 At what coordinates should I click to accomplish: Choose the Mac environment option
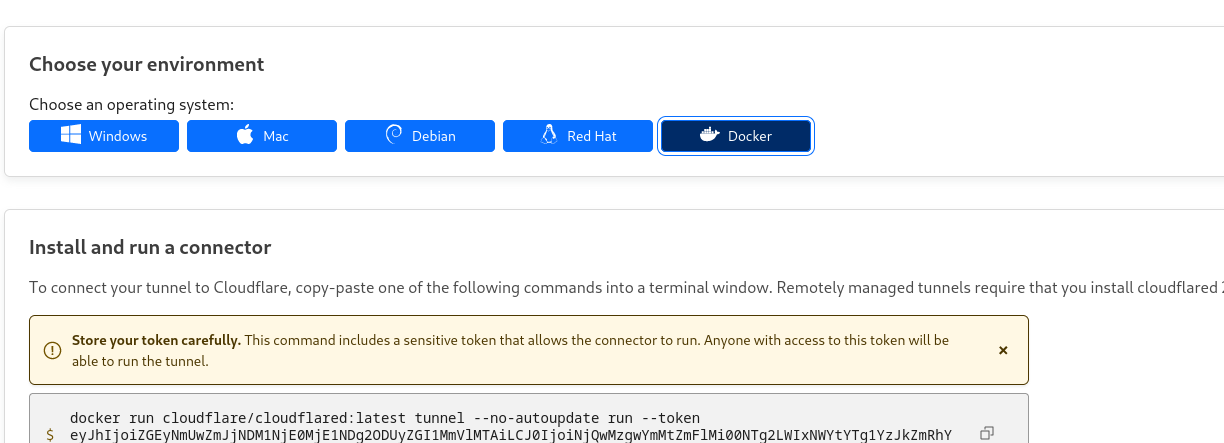pyautogui.click(x=262, y=136)
